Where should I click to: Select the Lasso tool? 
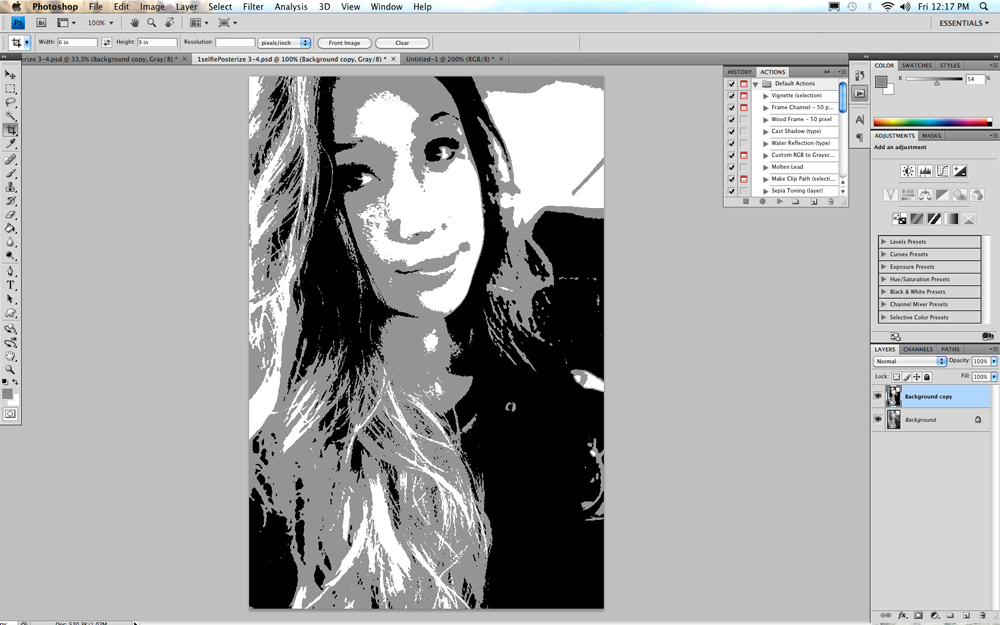click(x=10, y=102)
